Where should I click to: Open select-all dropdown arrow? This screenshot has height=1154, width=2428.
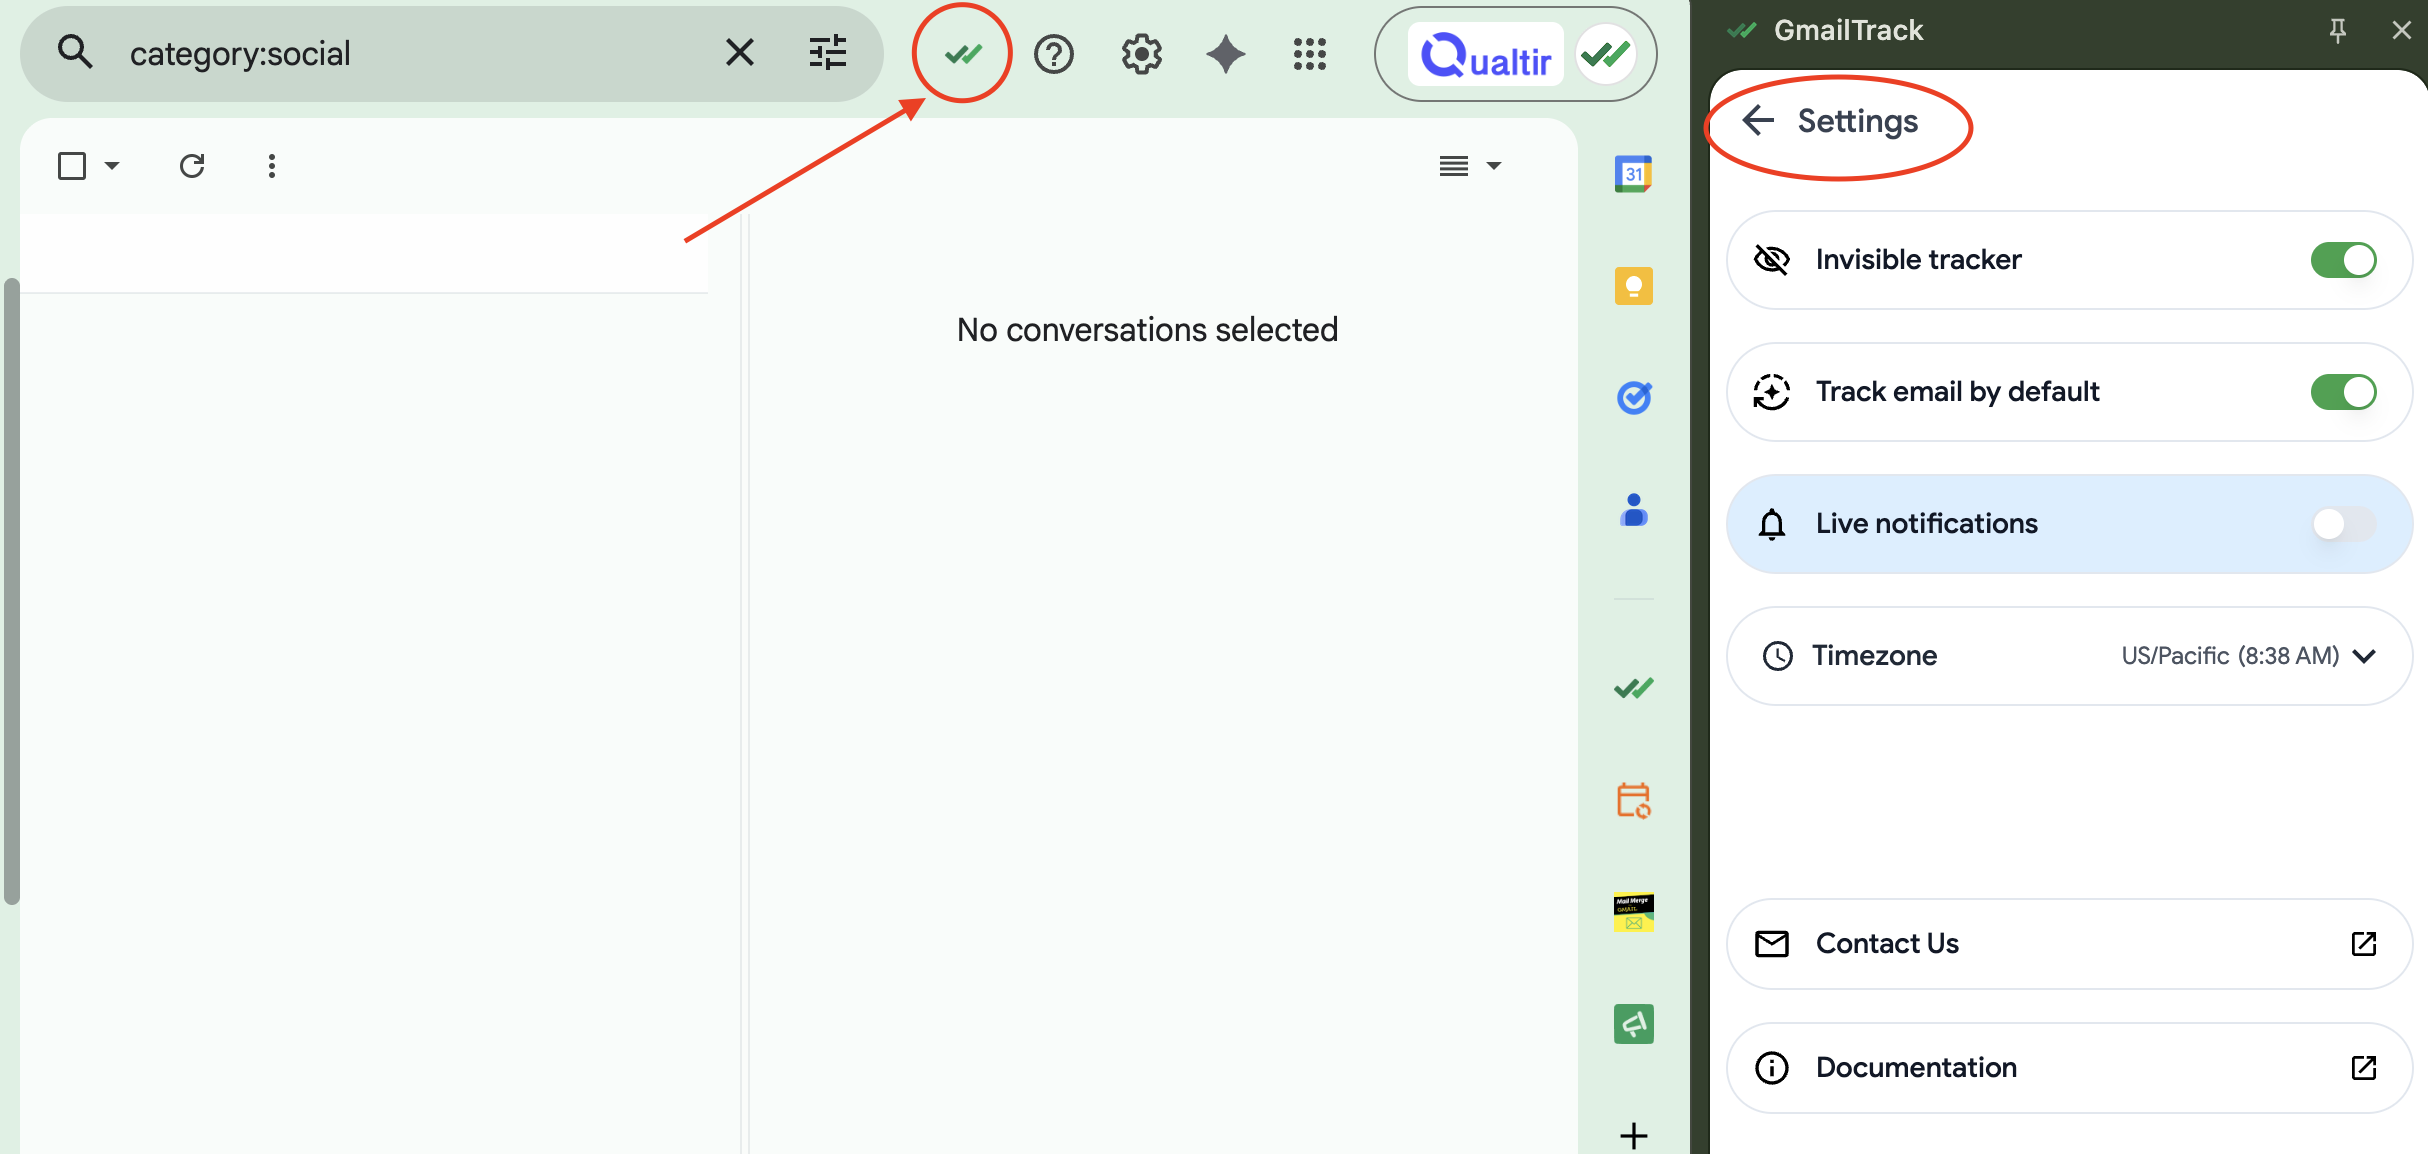pos(112,166)
